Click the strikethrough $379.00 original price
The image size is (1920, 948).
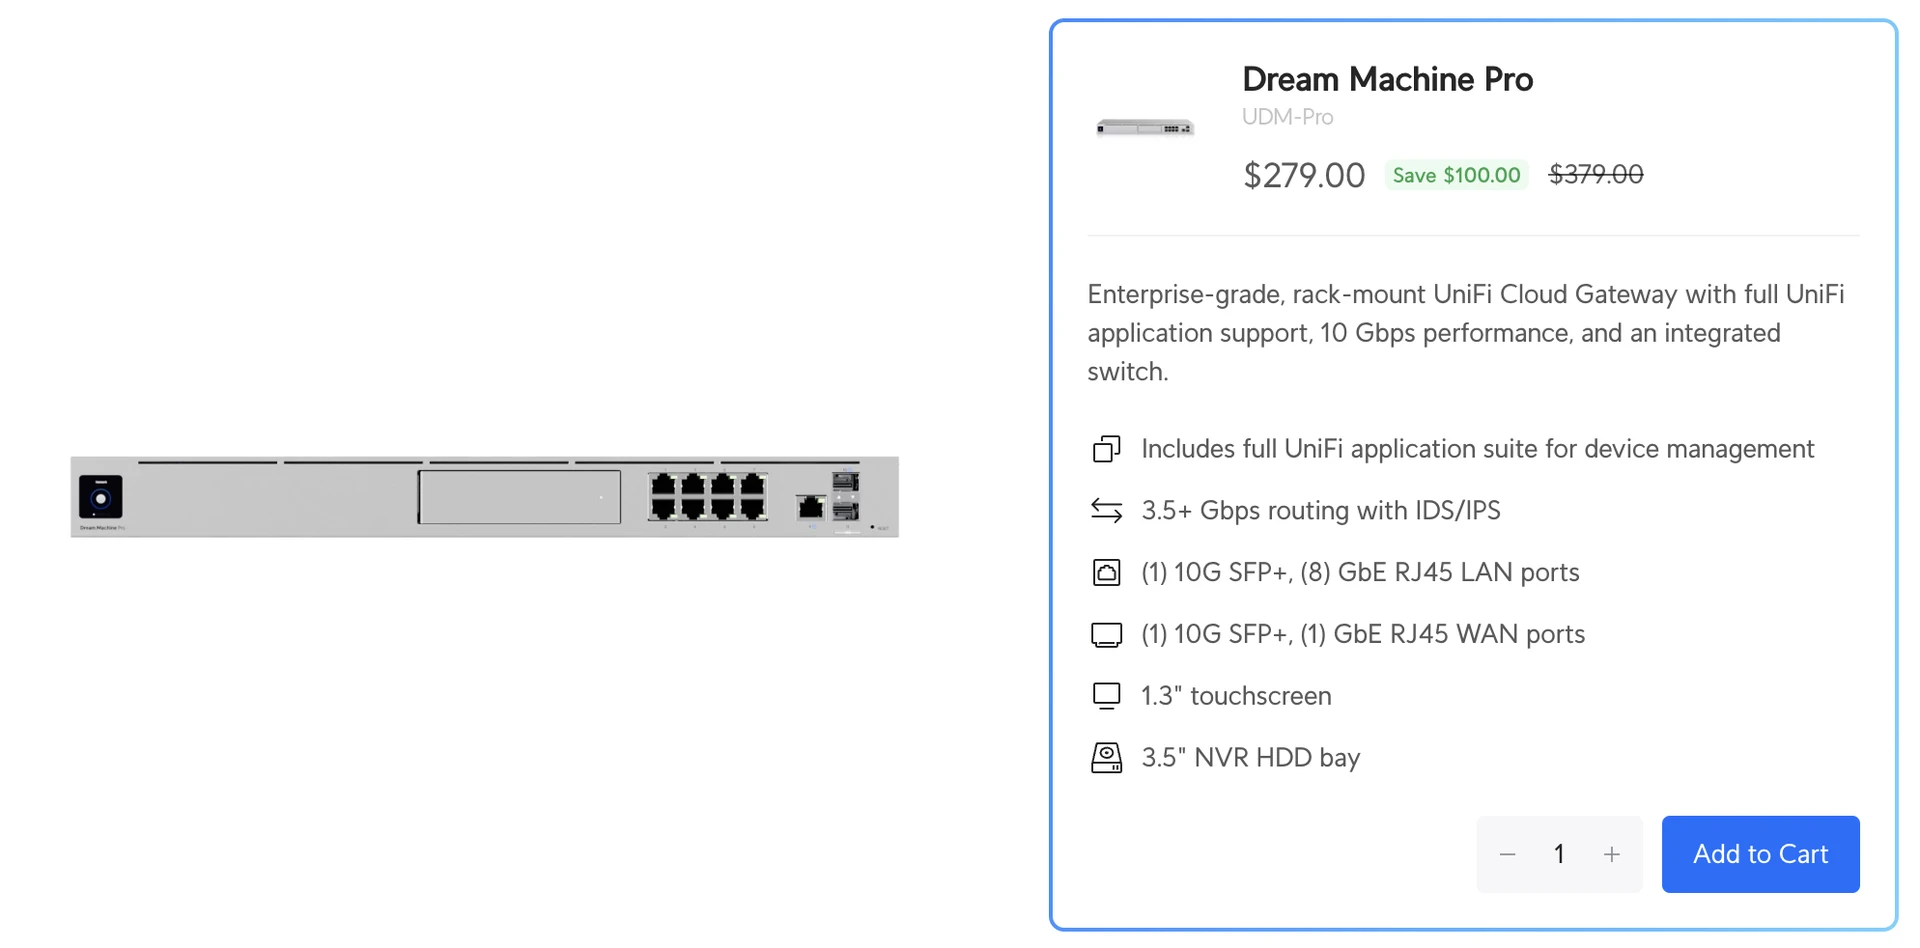[1596, 174]
